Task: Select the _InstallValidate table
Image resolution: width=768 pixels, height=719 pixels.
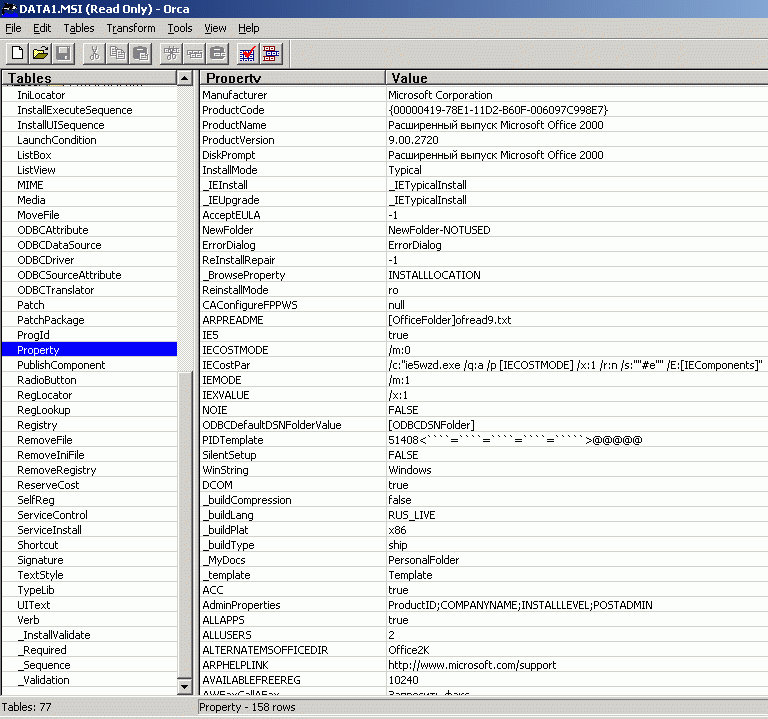Action: click(x=54, y=635)
